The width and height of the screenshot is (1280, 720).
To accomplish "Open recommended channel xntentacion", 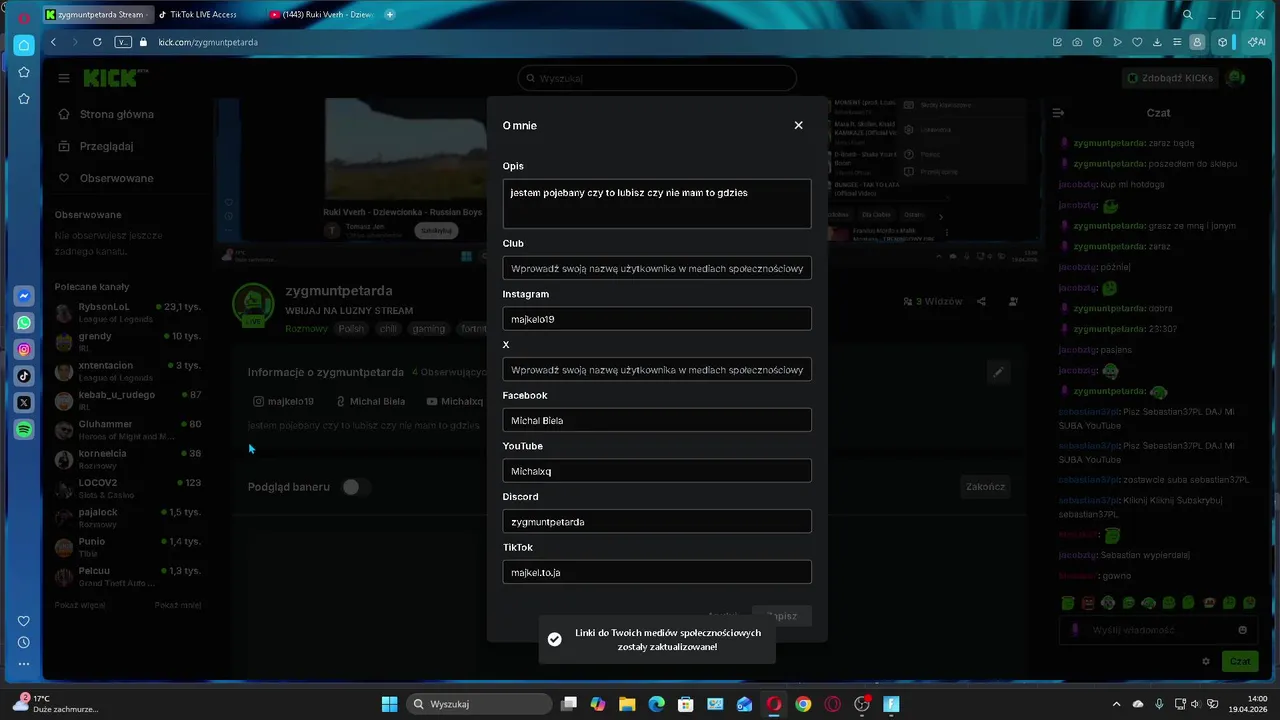I will tap(128, 371).
